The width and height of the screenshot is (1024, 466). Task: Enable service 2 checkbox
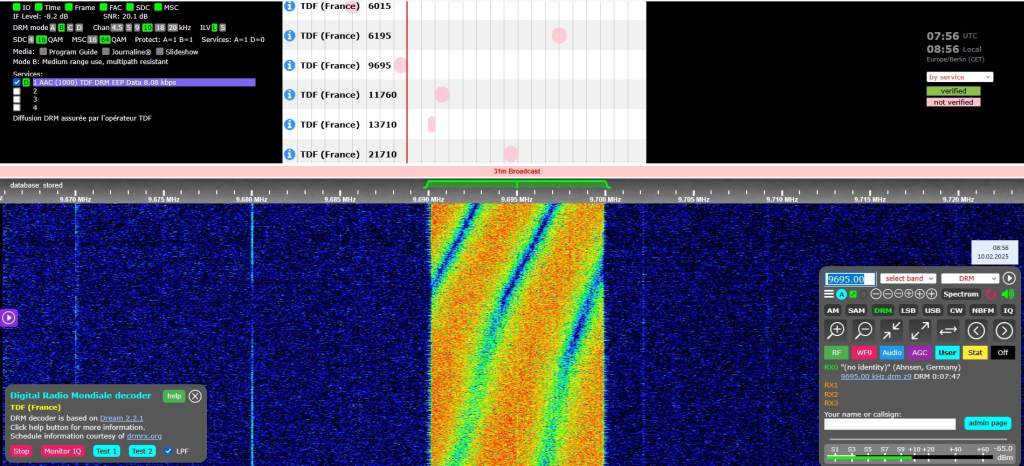pyautogui.click(x=17, y=91)
